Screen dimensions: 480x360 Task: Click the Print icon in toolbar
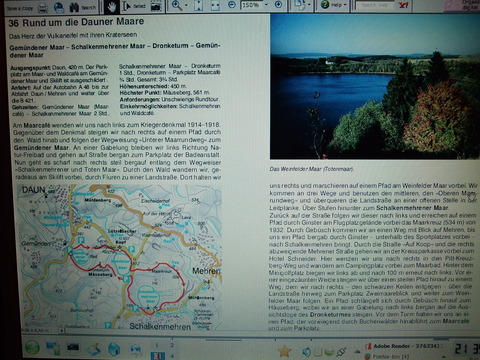click(43, 7)
